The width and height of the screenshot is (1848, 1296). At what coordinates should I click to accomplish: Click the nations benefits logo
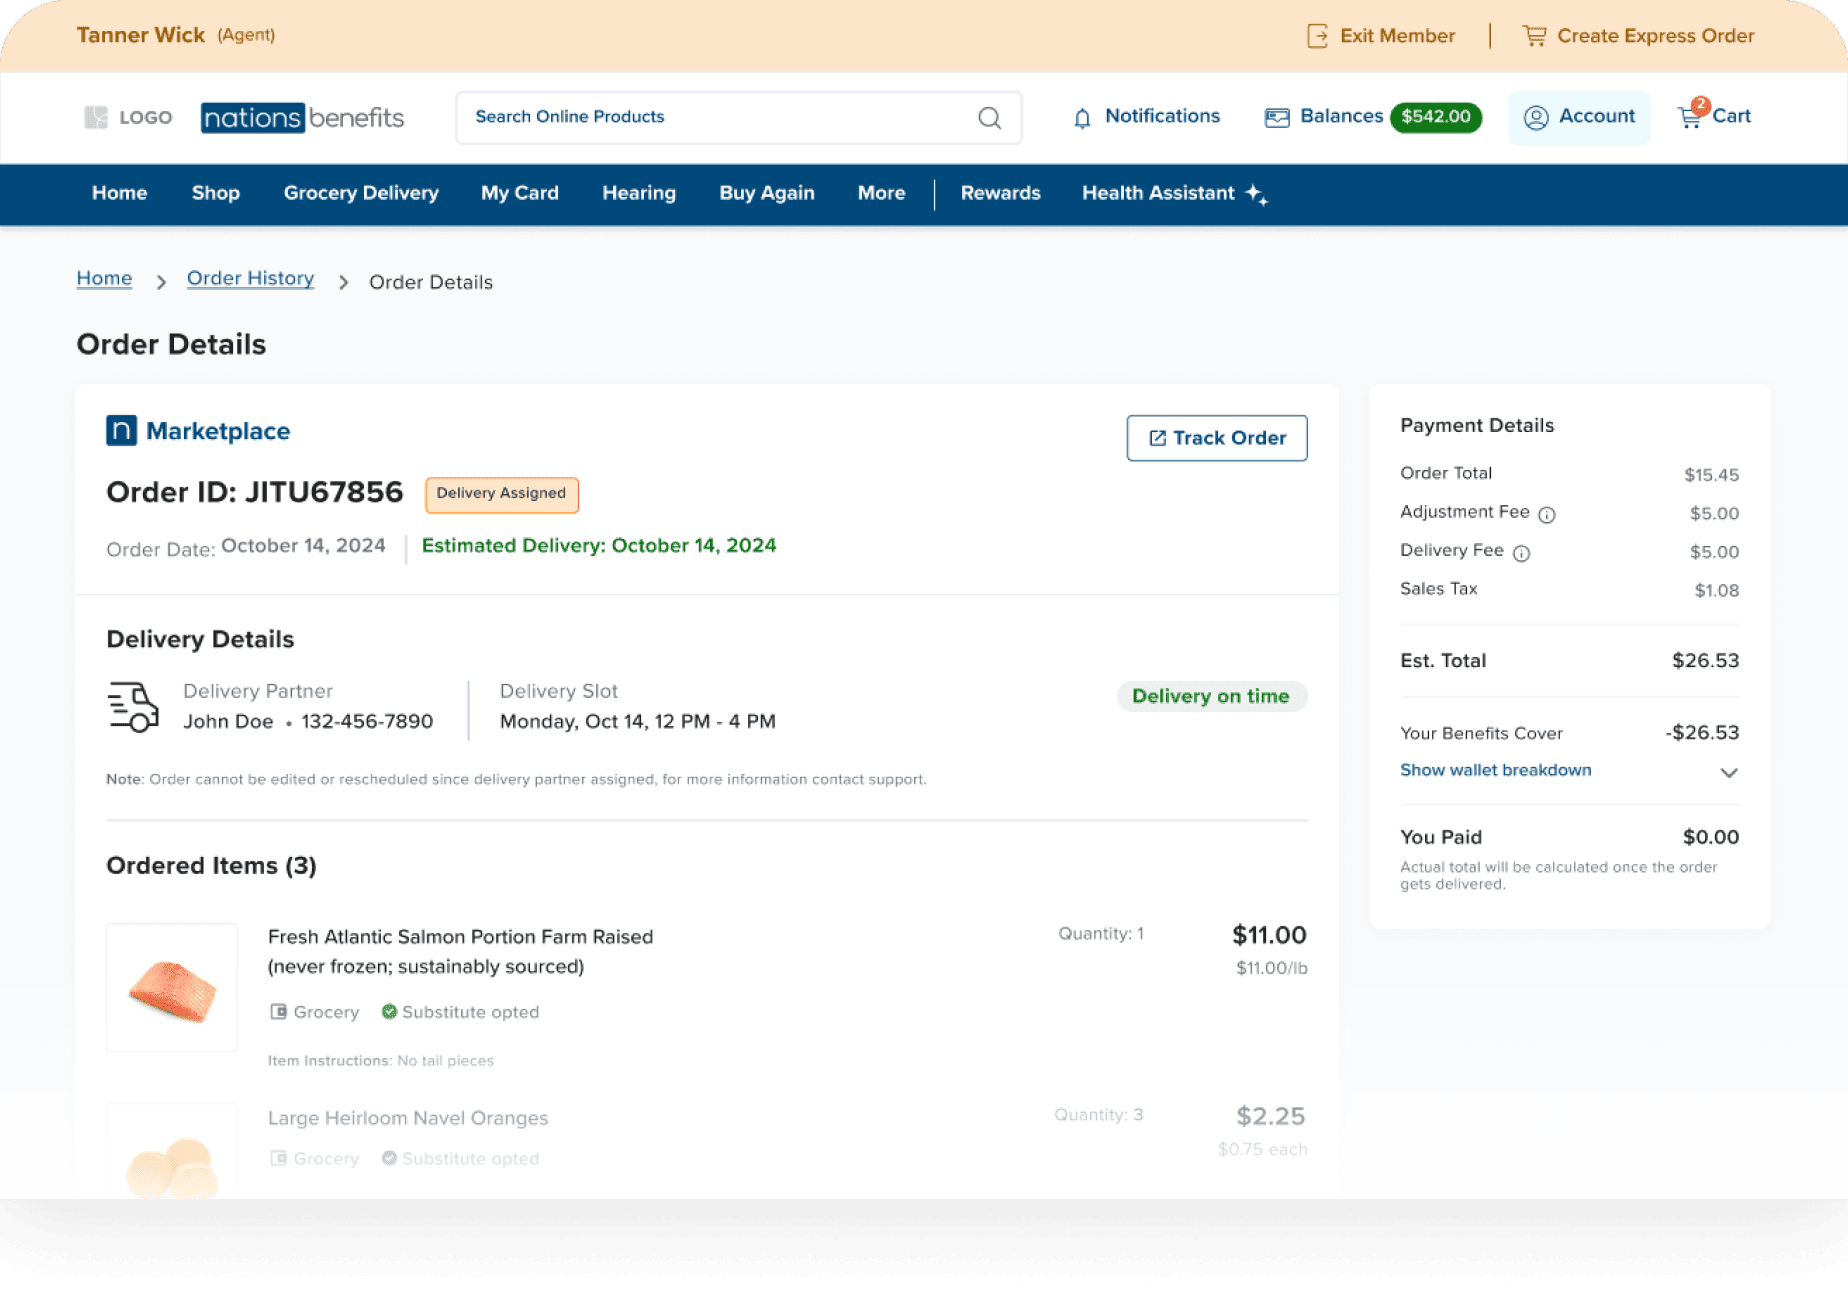click(302, 118)
